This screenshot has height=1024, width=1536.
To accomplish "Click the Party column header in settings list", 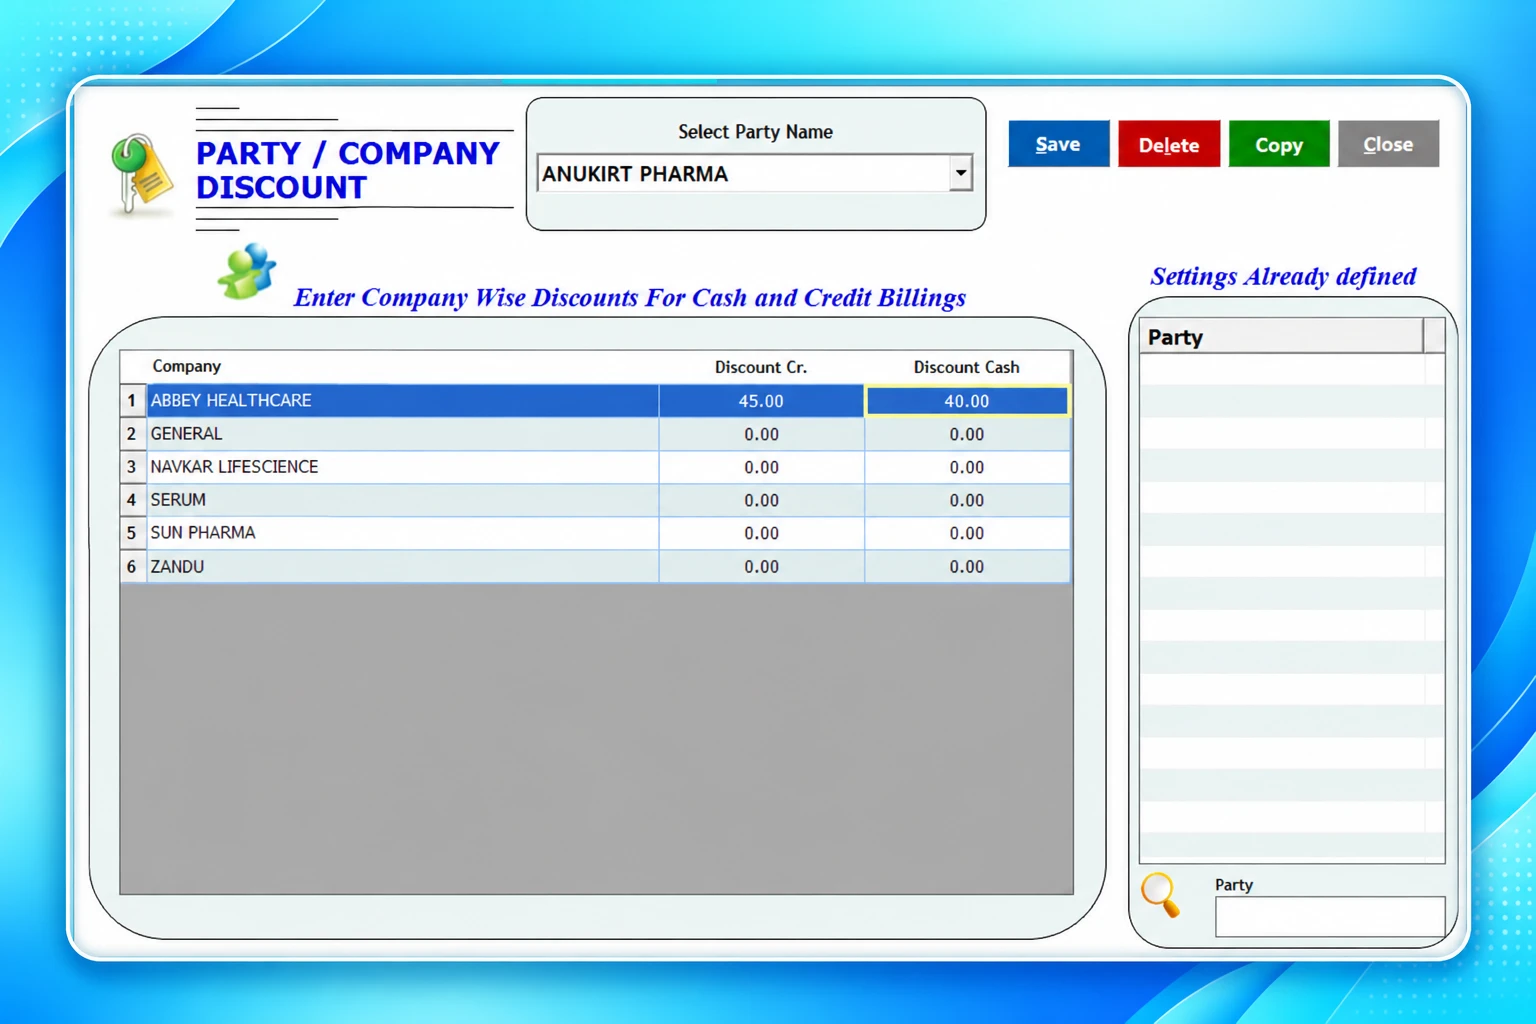I will (1281, 336).
